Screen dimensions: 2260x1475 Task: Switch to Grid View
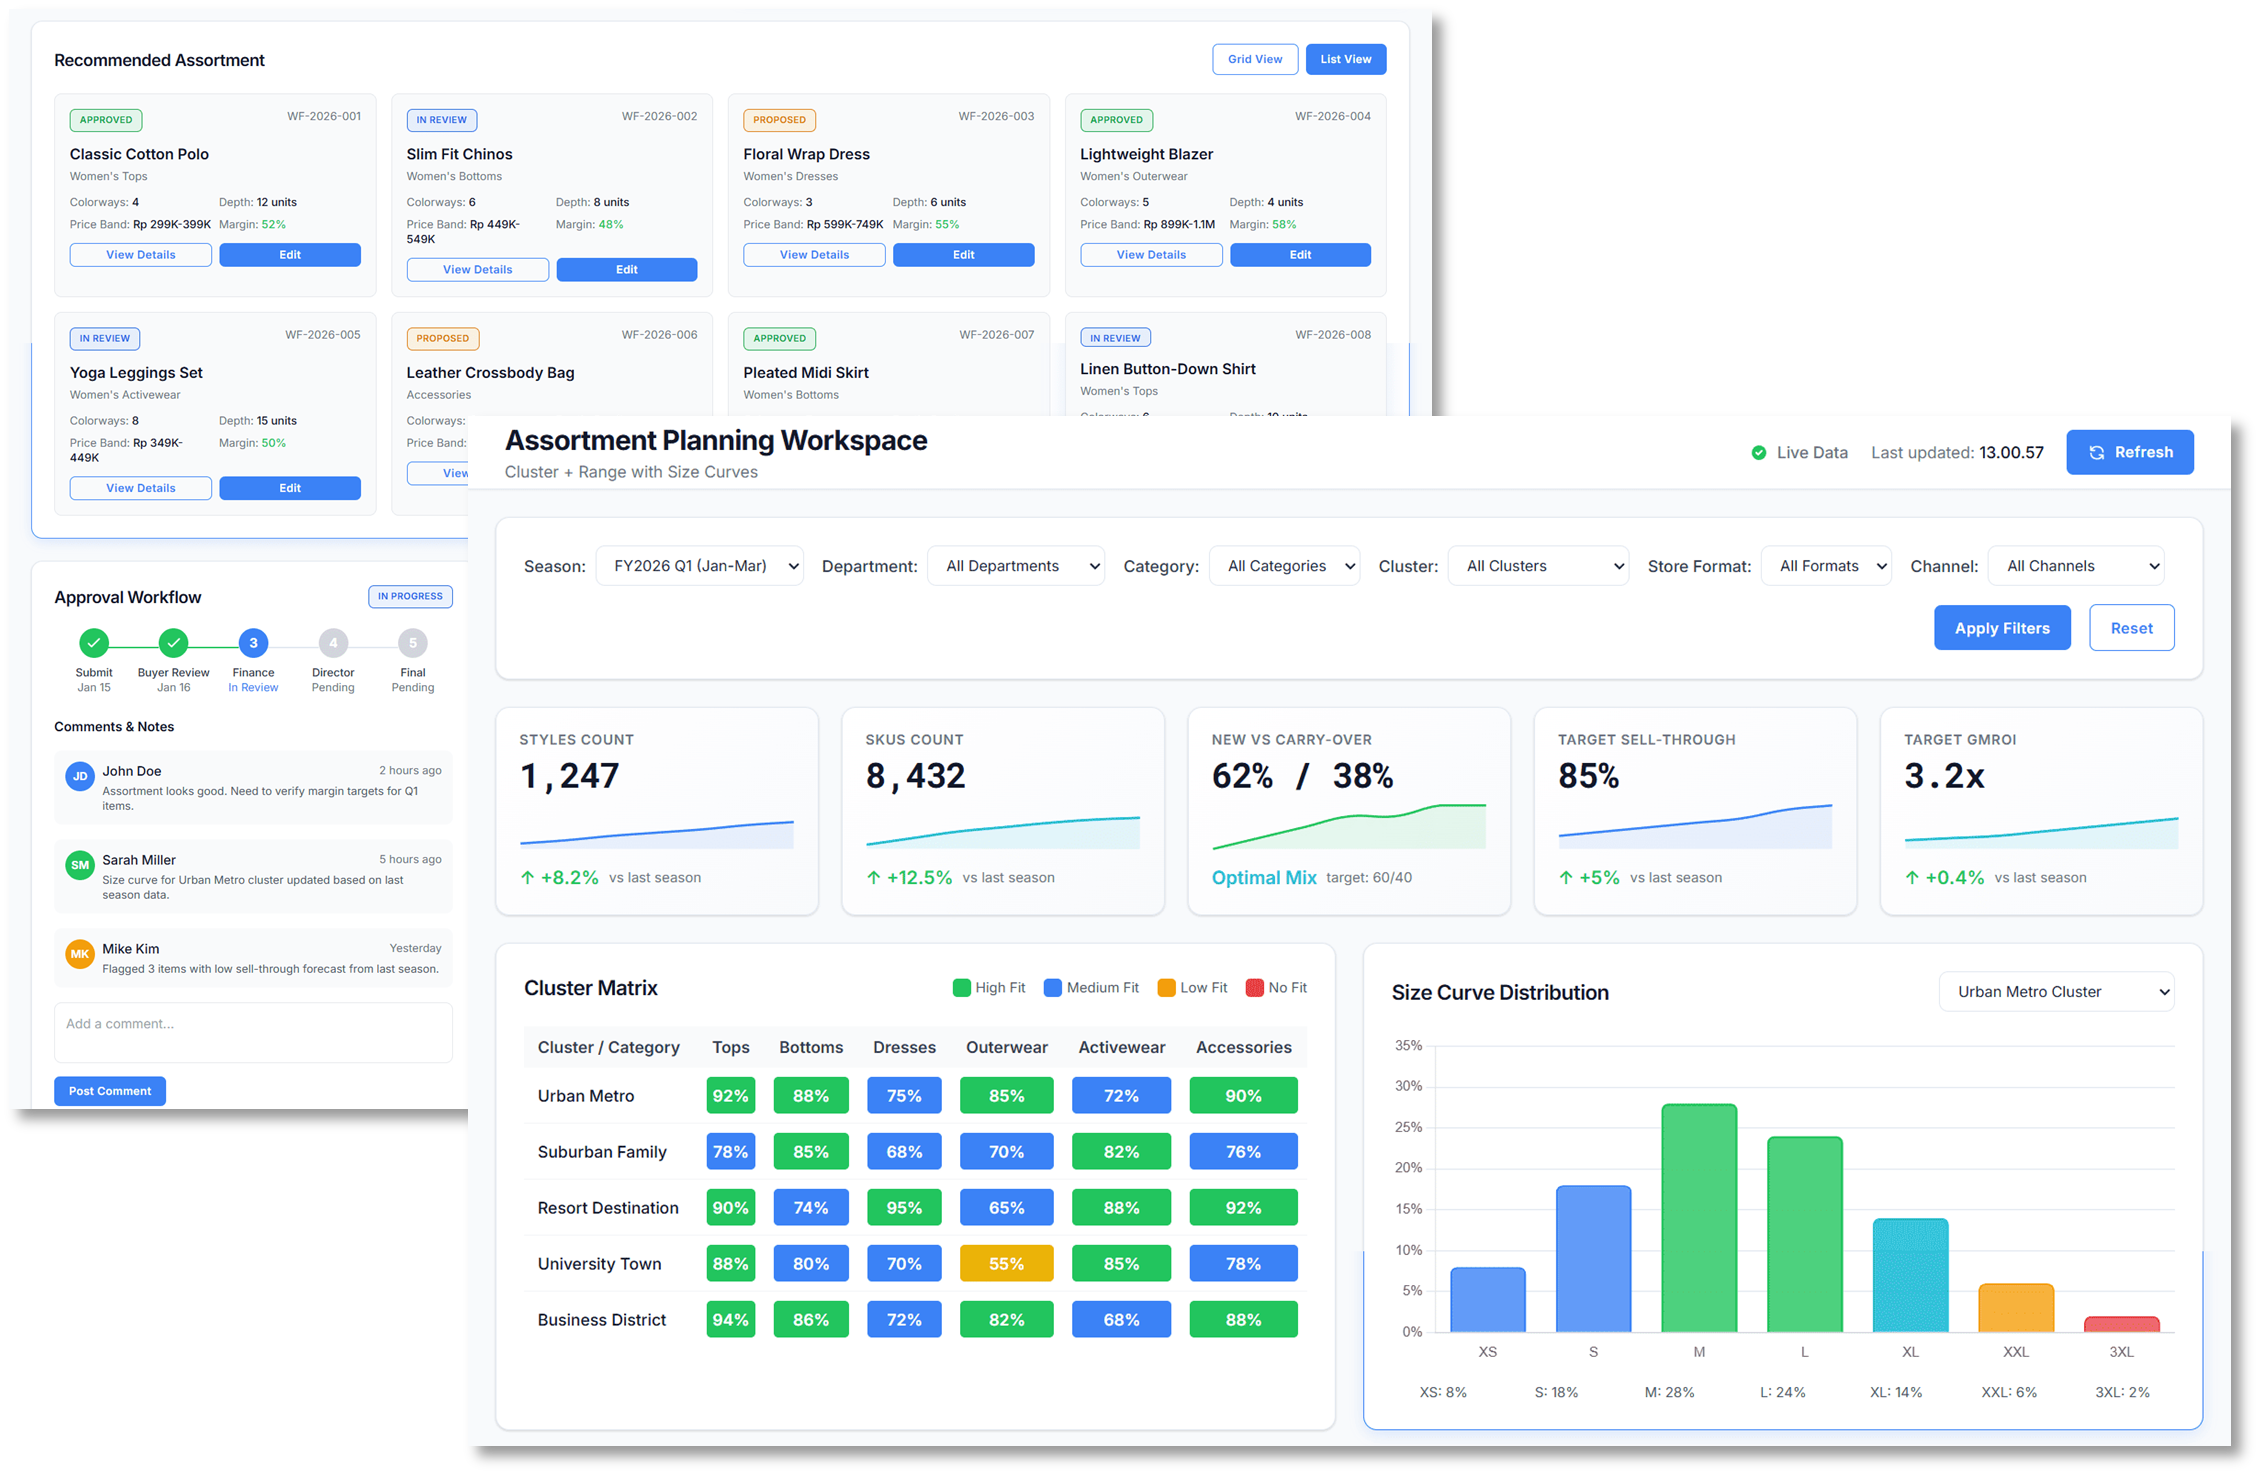[1254, 59]
